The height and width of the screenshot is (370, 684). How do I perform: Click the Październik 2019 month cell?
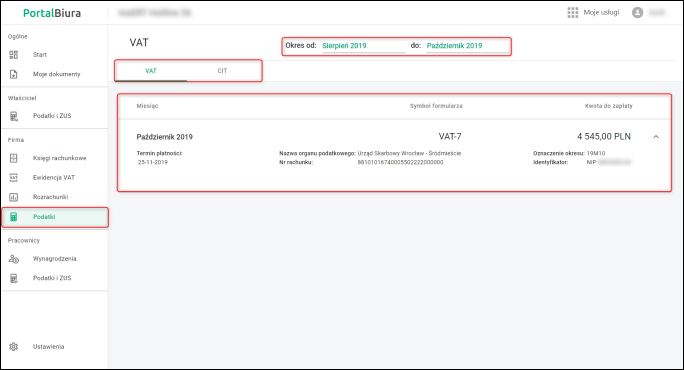point(164,137)
